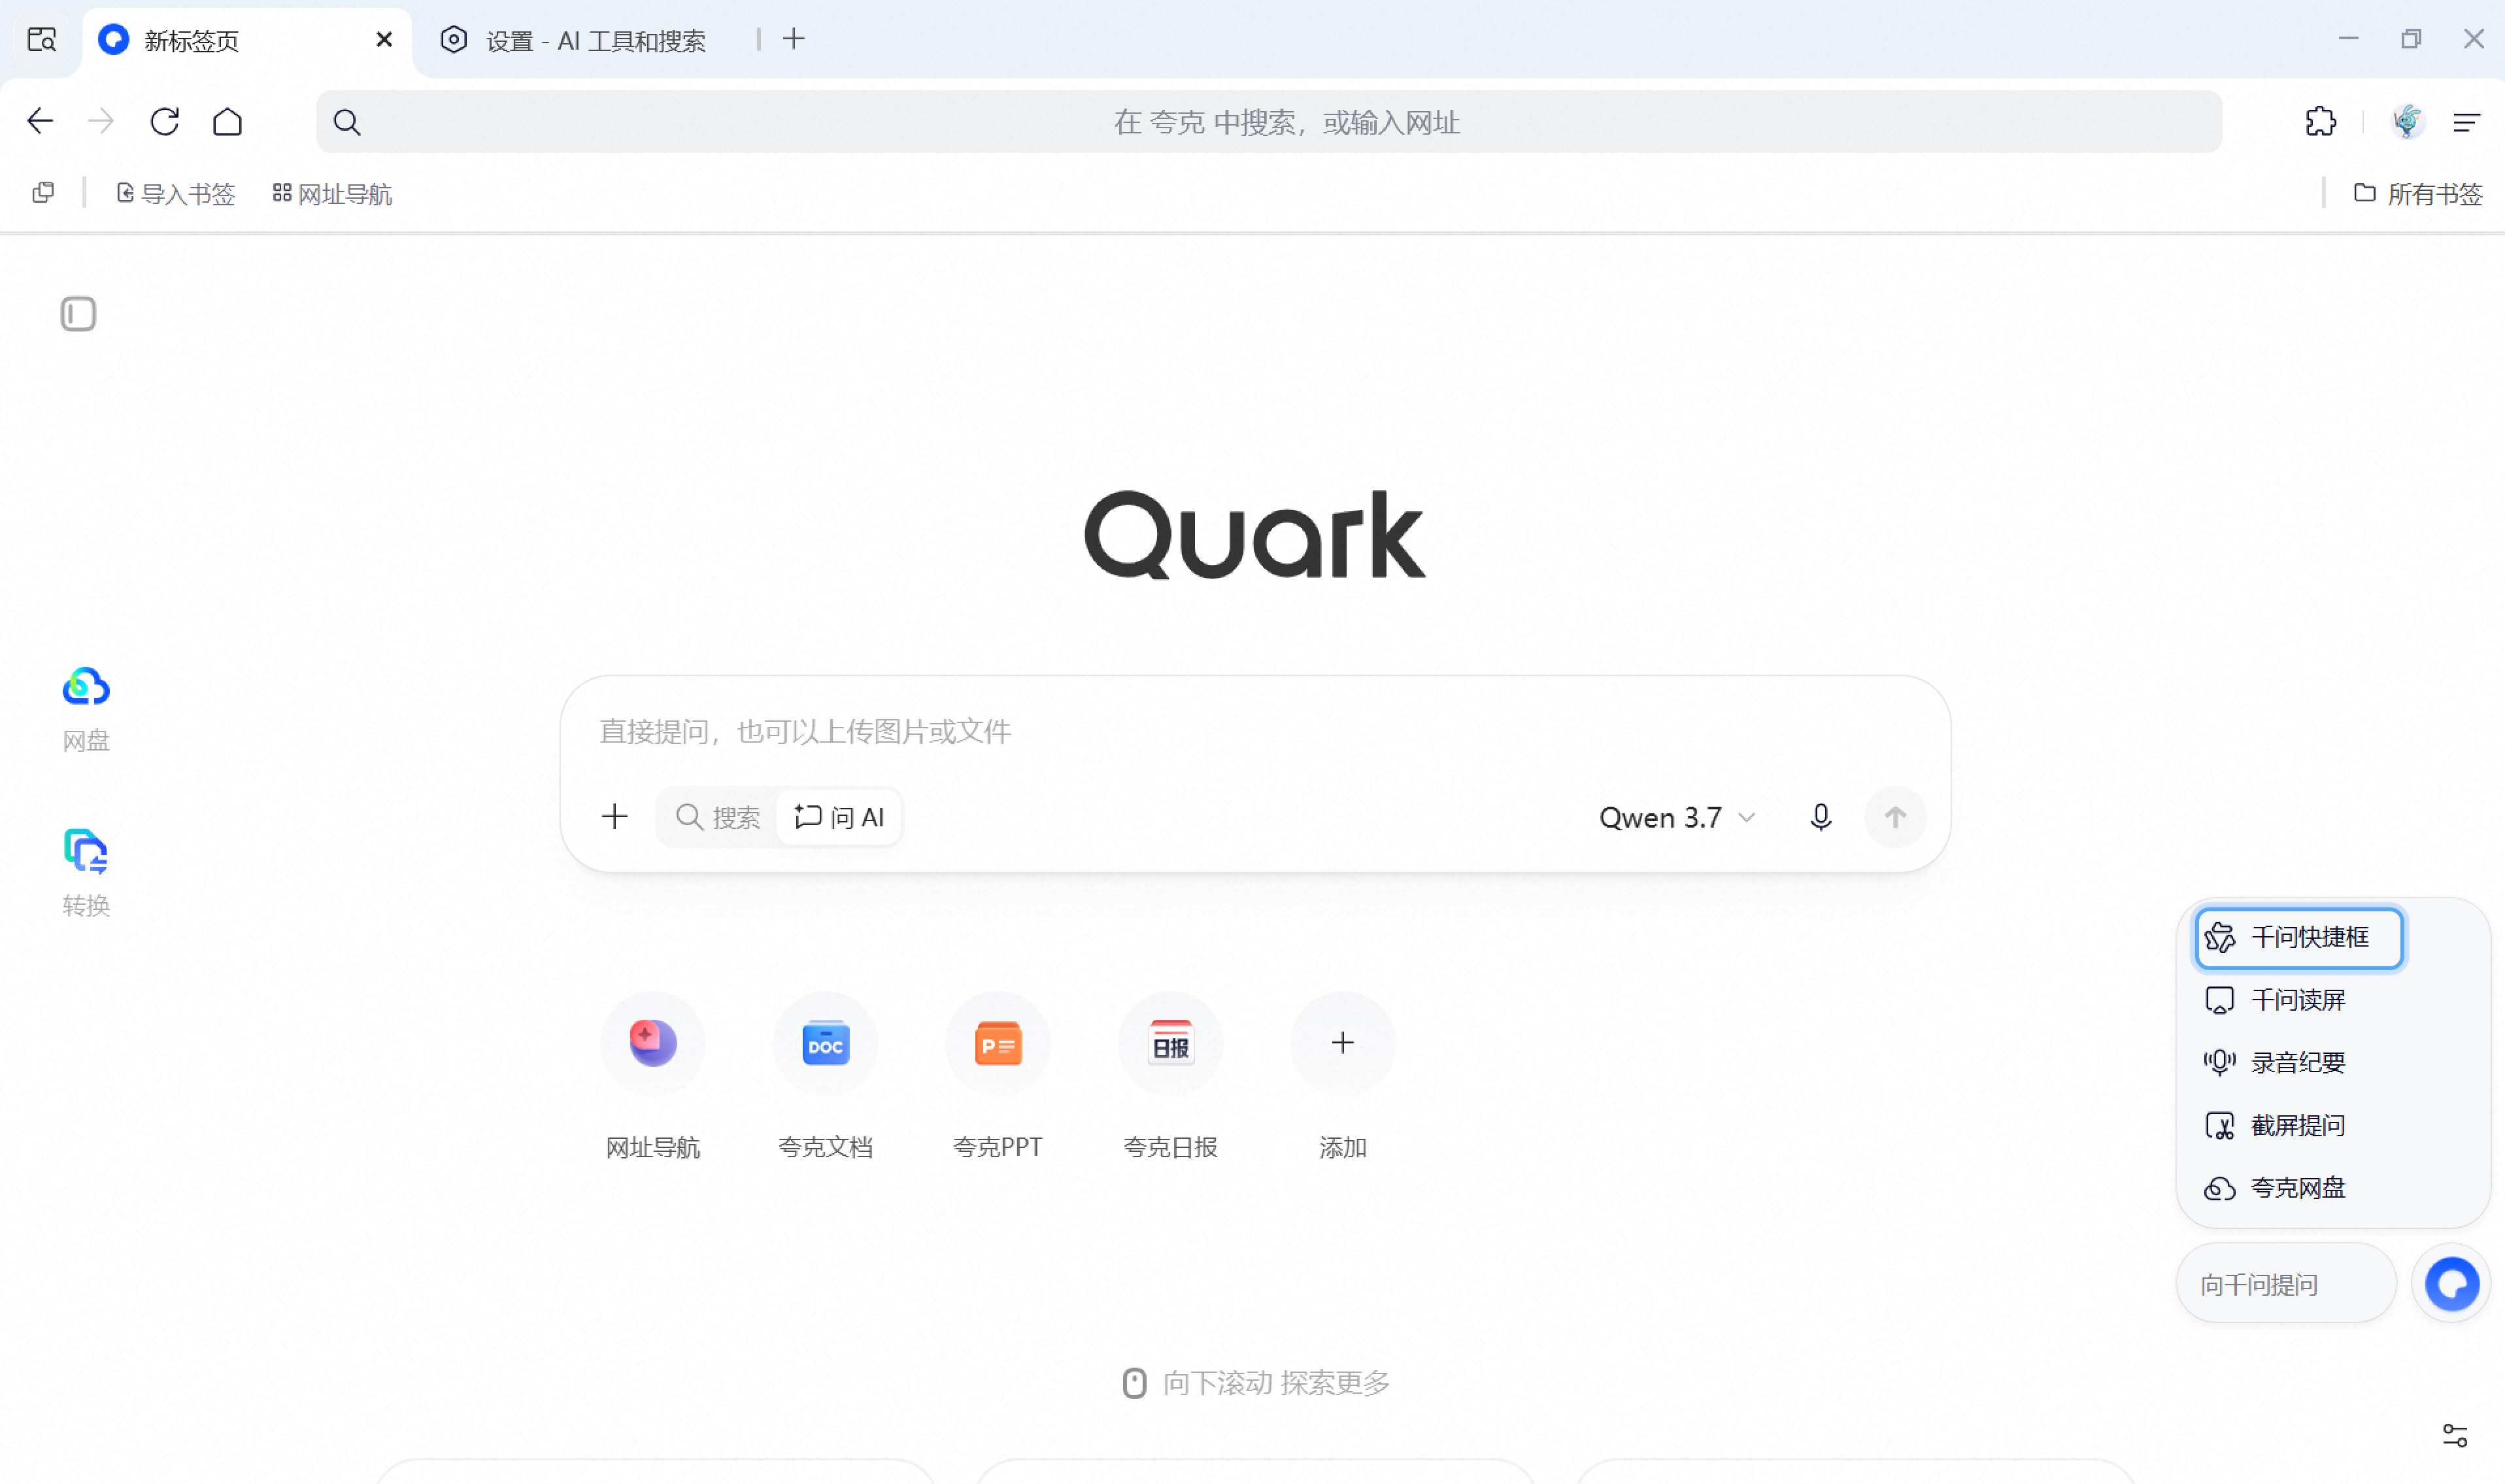Switch to 问 AI mode
Screen dimensions: 2505x1484
(839, 818)
